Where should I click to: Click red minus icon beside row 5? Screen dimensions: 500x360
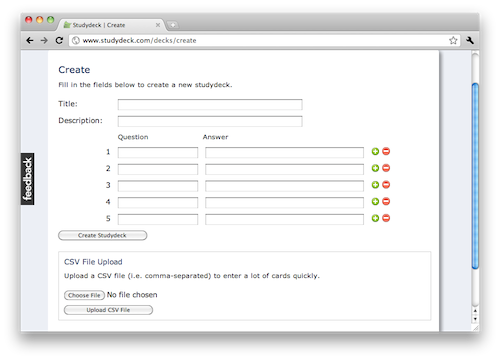(x=386, y=218)
